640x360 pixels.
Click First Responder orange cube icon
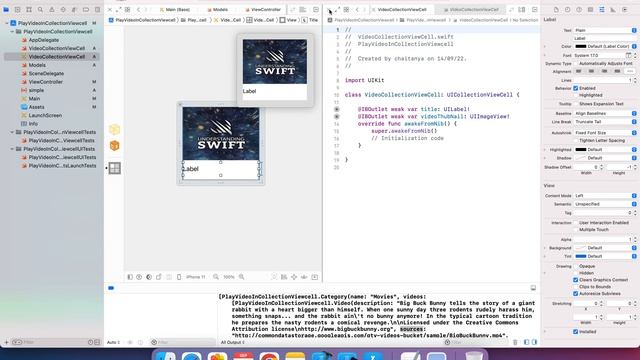coord(114,146)
